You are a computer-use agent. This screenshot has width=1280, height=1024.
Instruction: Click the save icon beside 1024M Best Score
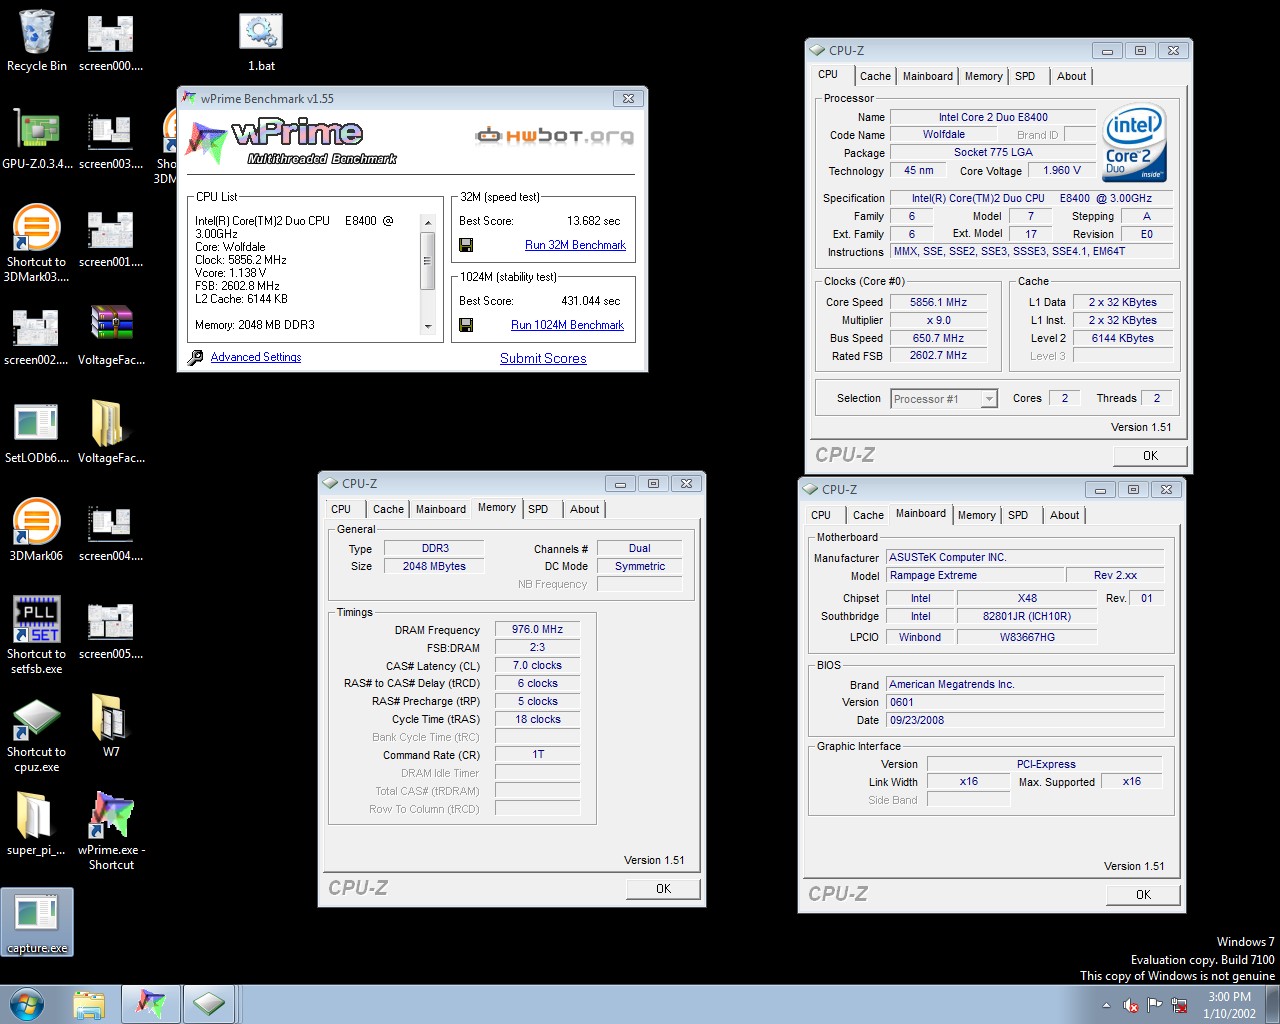pyautogui.click(x=466, y=325)
